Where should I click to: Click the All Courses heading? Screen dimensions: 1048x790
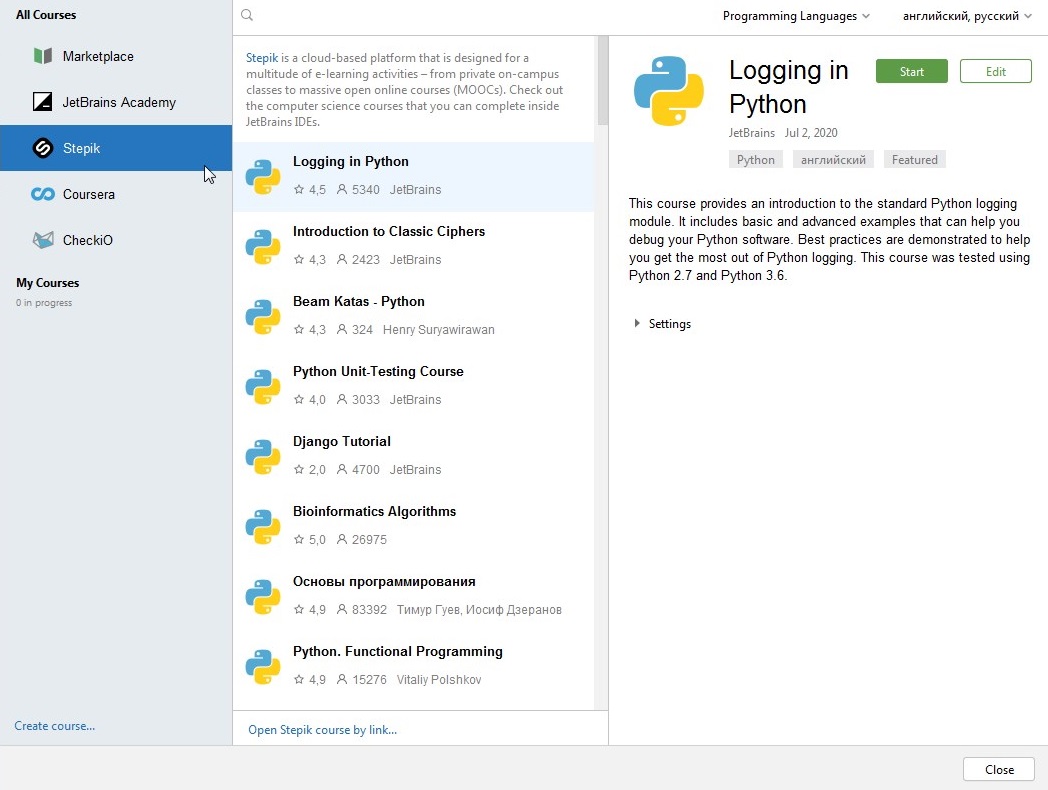(x=46, y=15)
